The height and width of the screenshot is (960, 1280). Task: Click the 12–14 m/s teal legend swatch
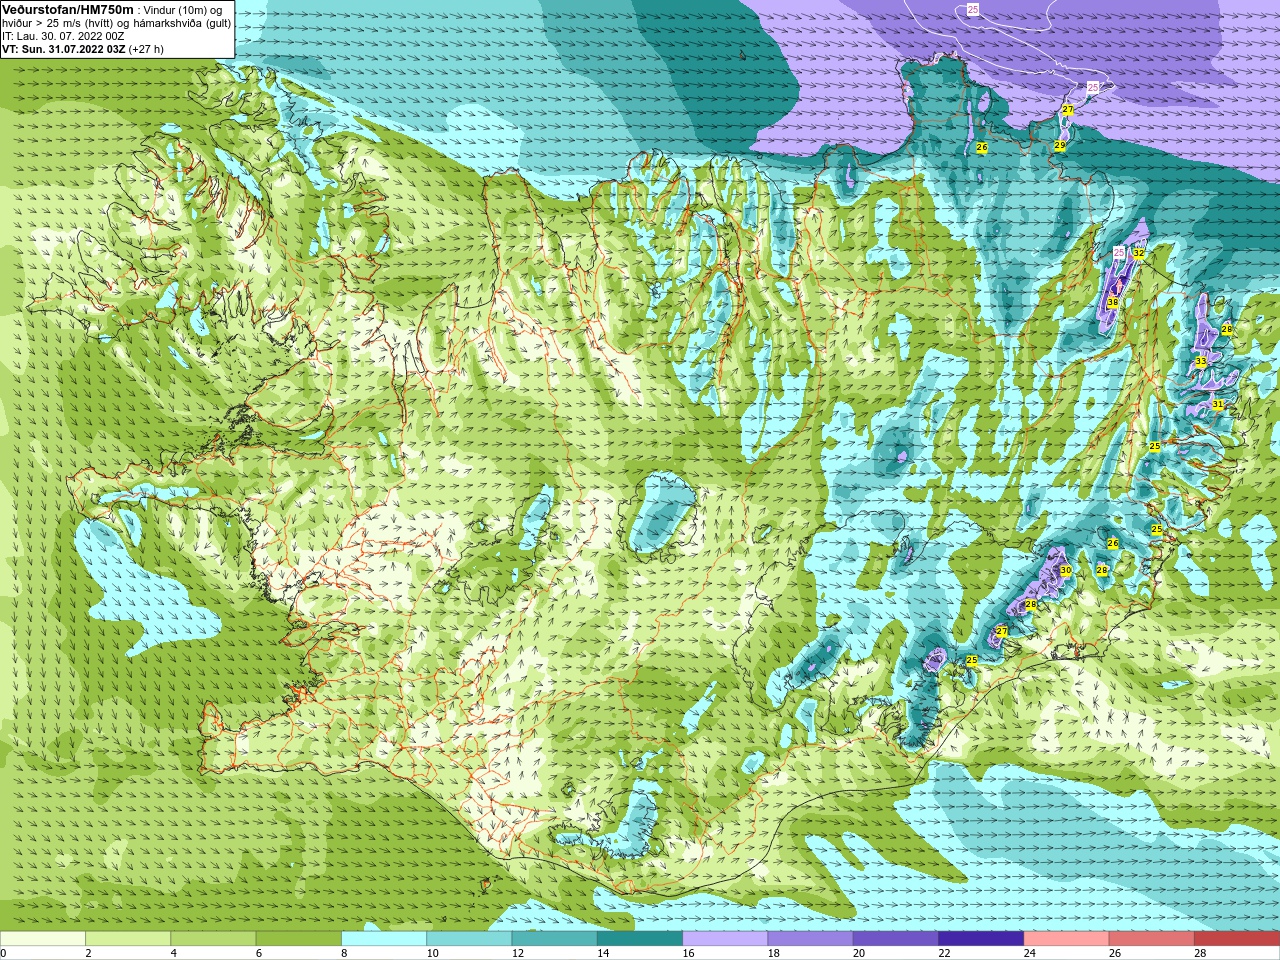tap(554, 939)
